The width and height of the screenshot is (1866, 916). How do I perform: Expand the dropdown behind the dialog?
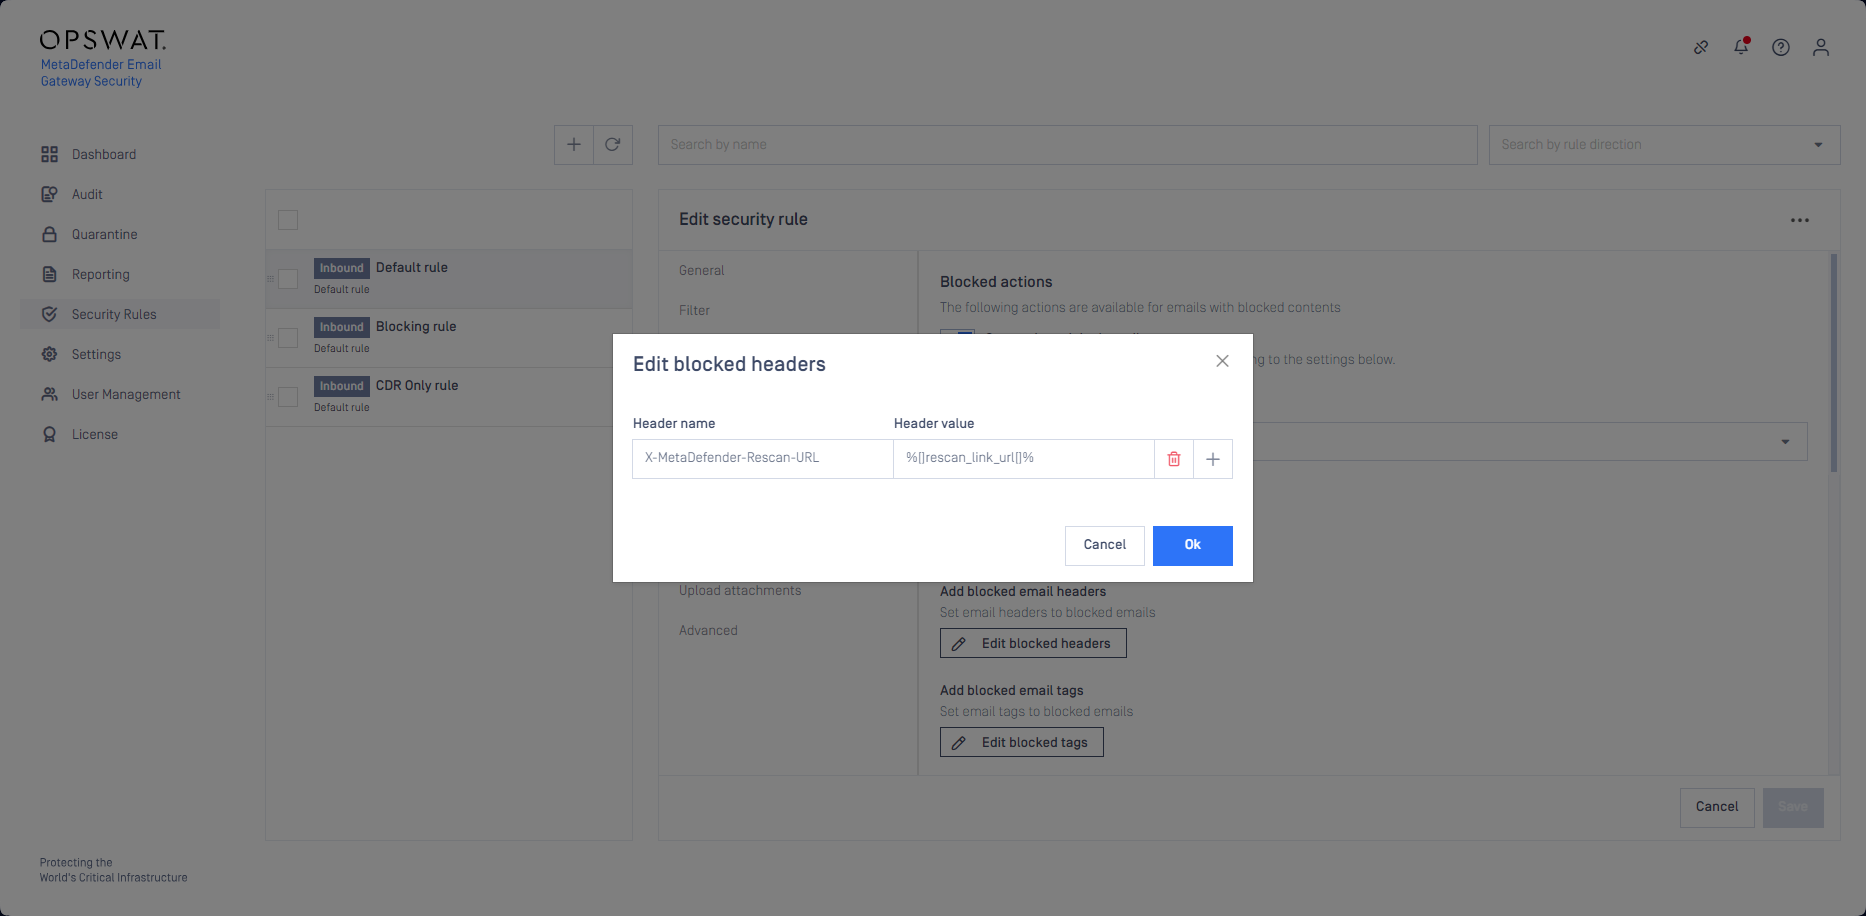click(1785, 442)
